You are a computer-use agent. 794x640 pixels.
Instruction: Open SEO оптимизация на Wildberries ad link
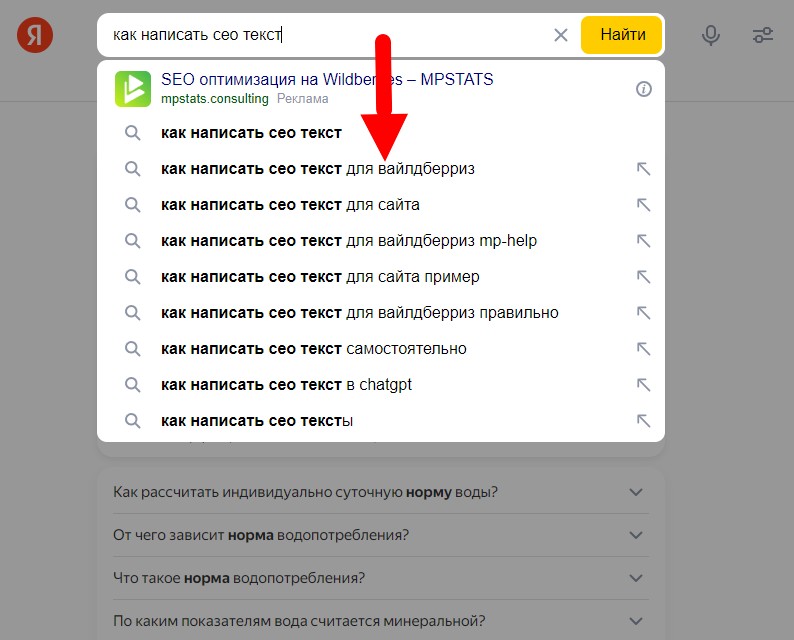coord(327,80)
